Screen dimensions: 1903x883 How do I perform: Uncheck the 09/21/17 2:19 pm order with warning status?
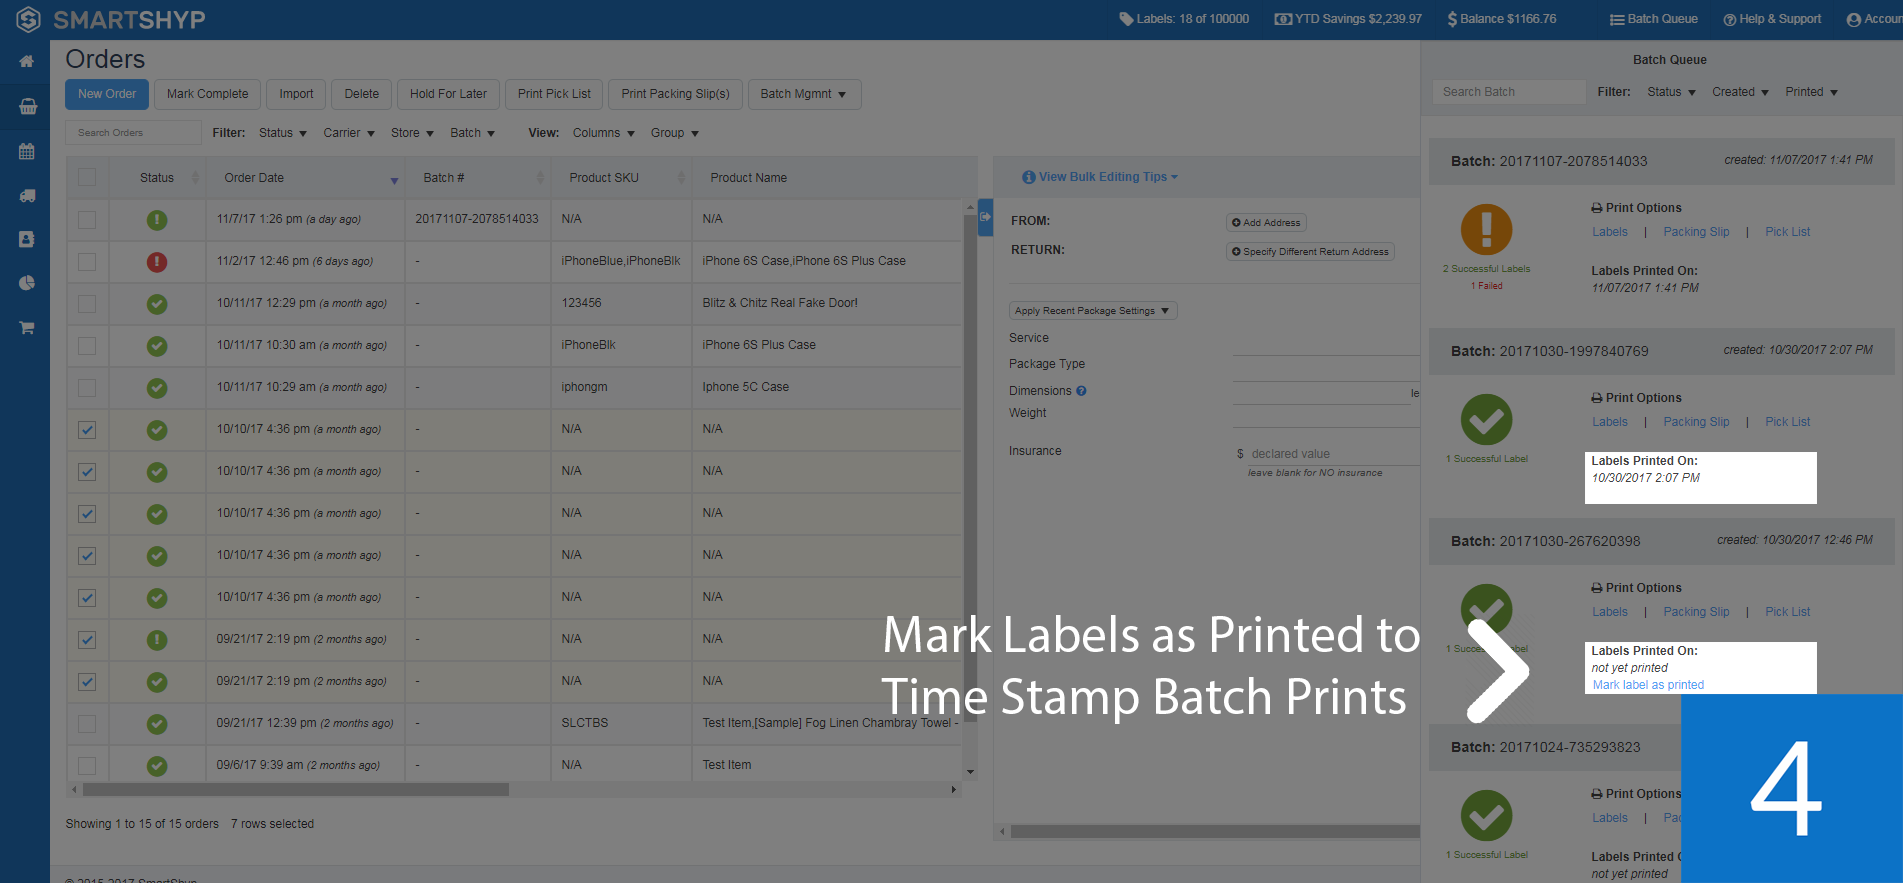(87, 640)
